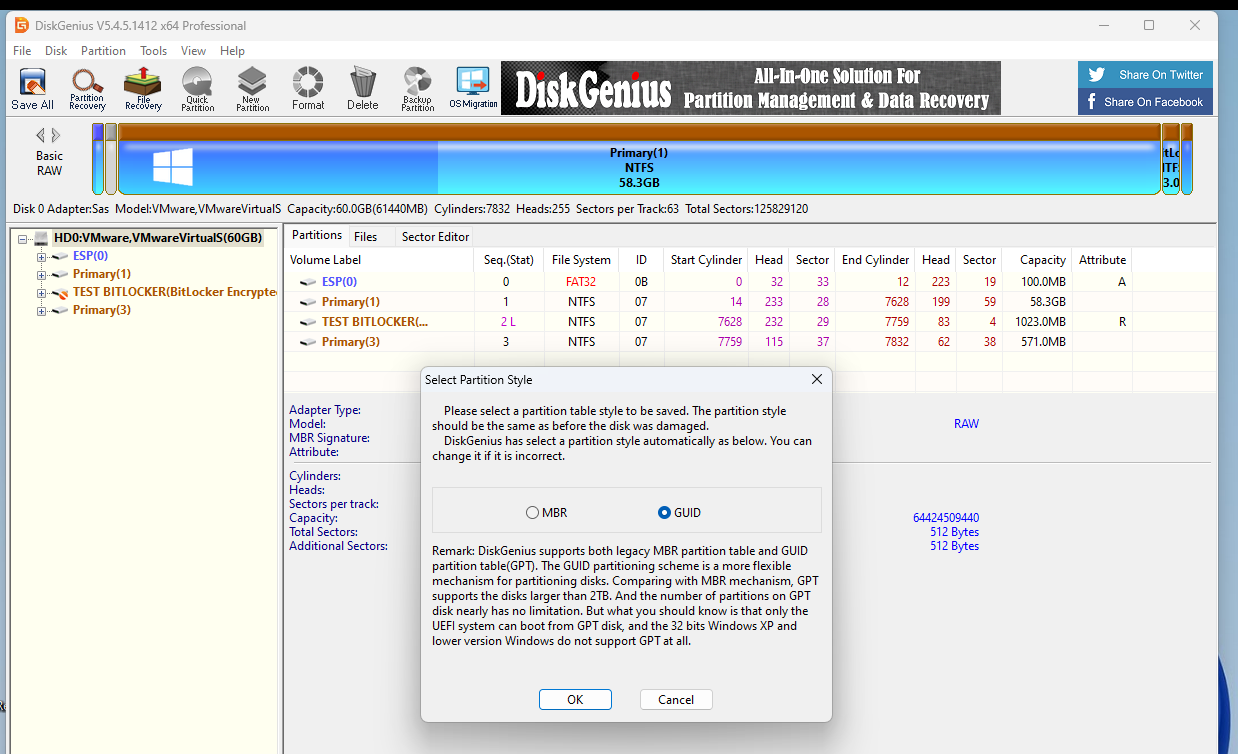Click the End Cylinder column header
This screenshot has width=1238, height=754.
pos(876,260)
